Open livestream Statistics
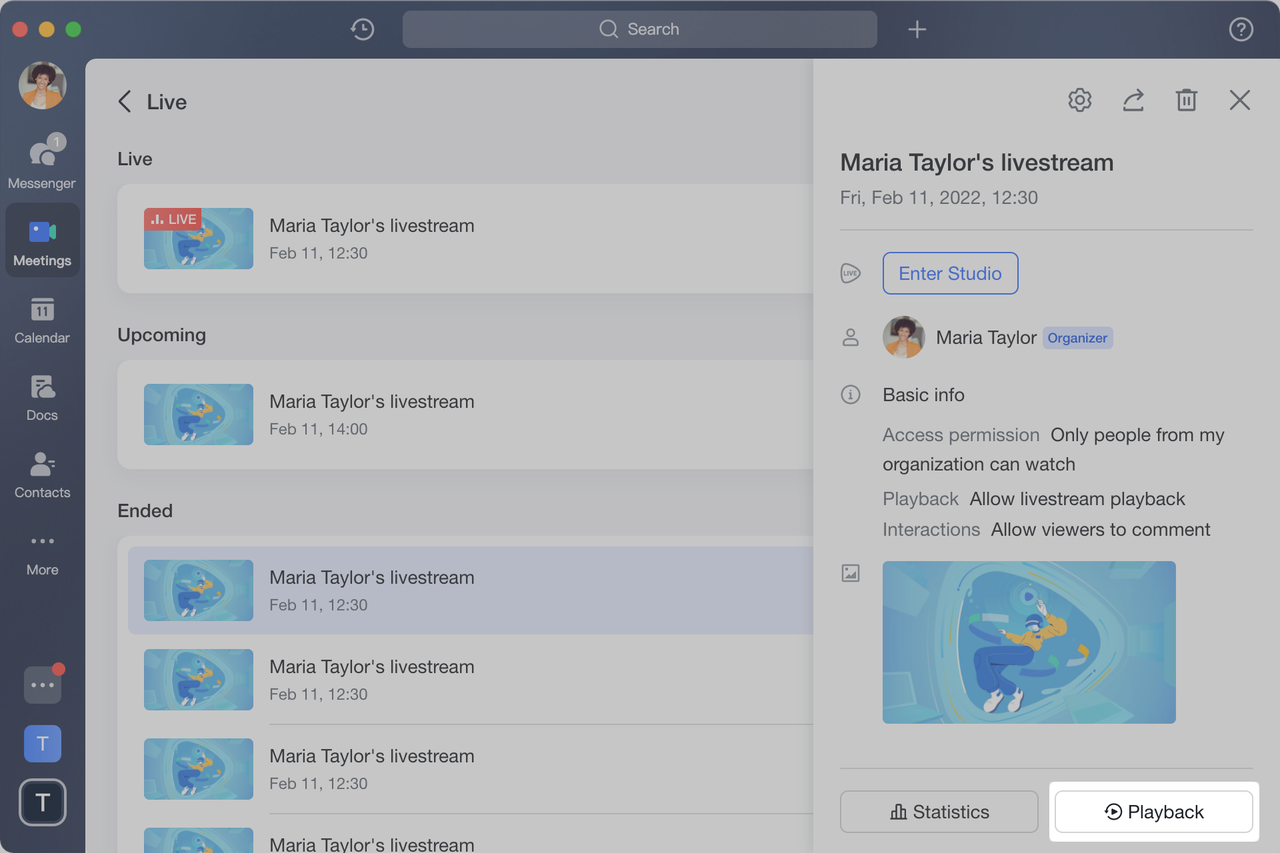 [939, 812]
